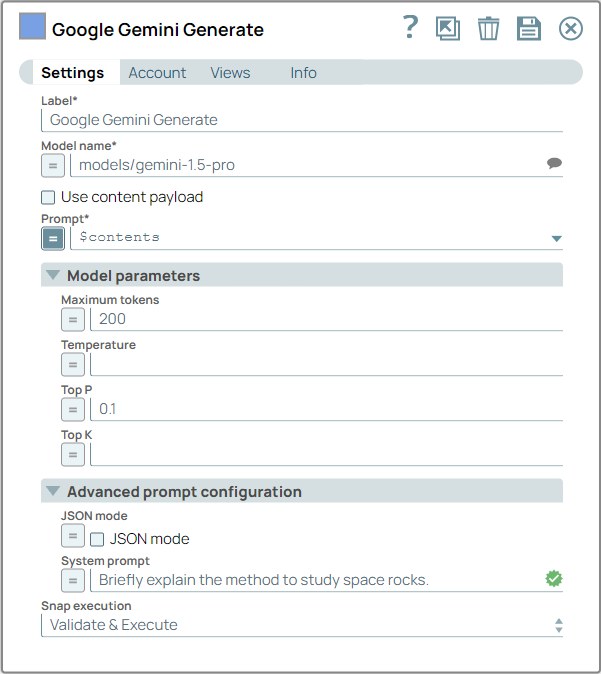601x674 pixels.
Task: Open the Snap execution dropdown
Action: 301,625
